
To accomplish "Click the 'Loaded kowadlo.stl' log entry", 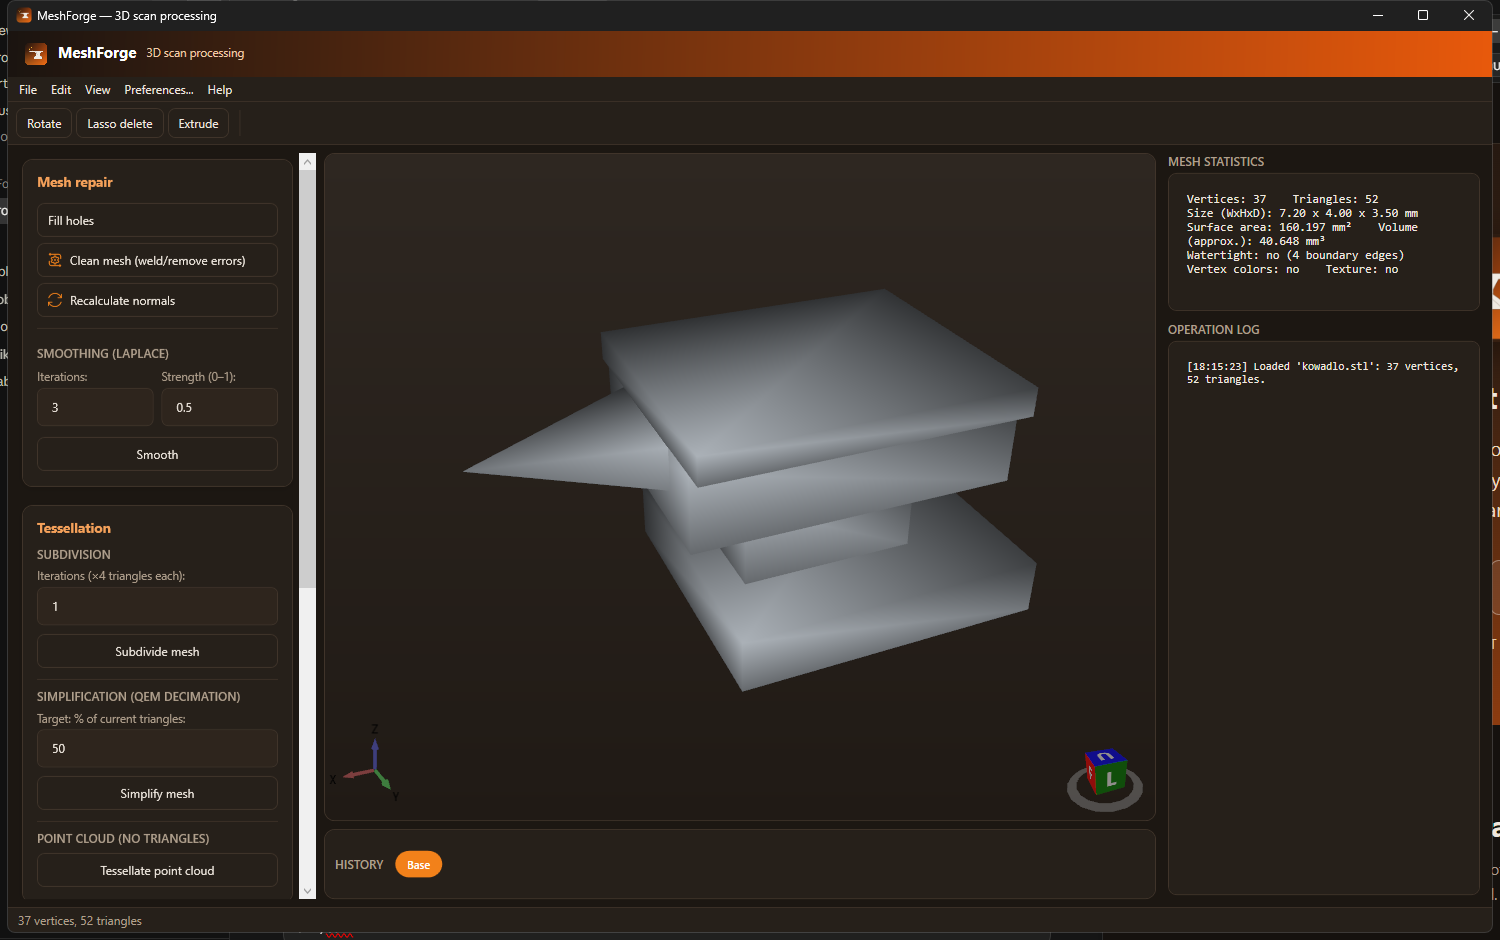I will (x=1322, y=373).
